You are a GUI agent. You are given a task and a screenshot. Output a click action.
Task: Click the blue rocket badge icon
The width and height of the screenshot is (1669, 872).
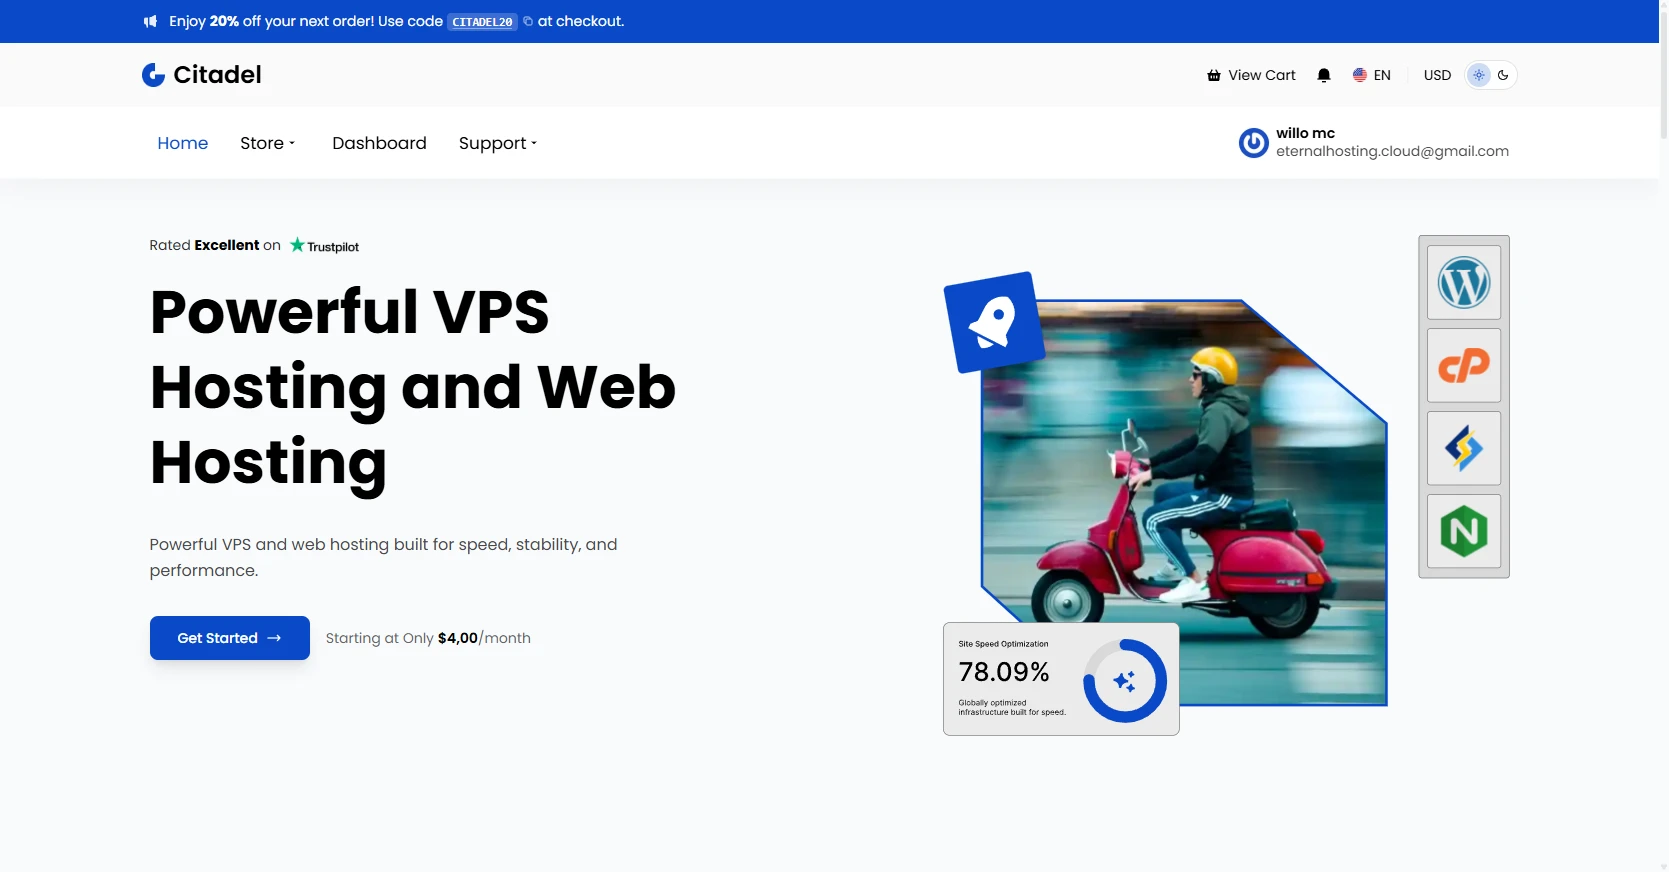pos(994,322)
